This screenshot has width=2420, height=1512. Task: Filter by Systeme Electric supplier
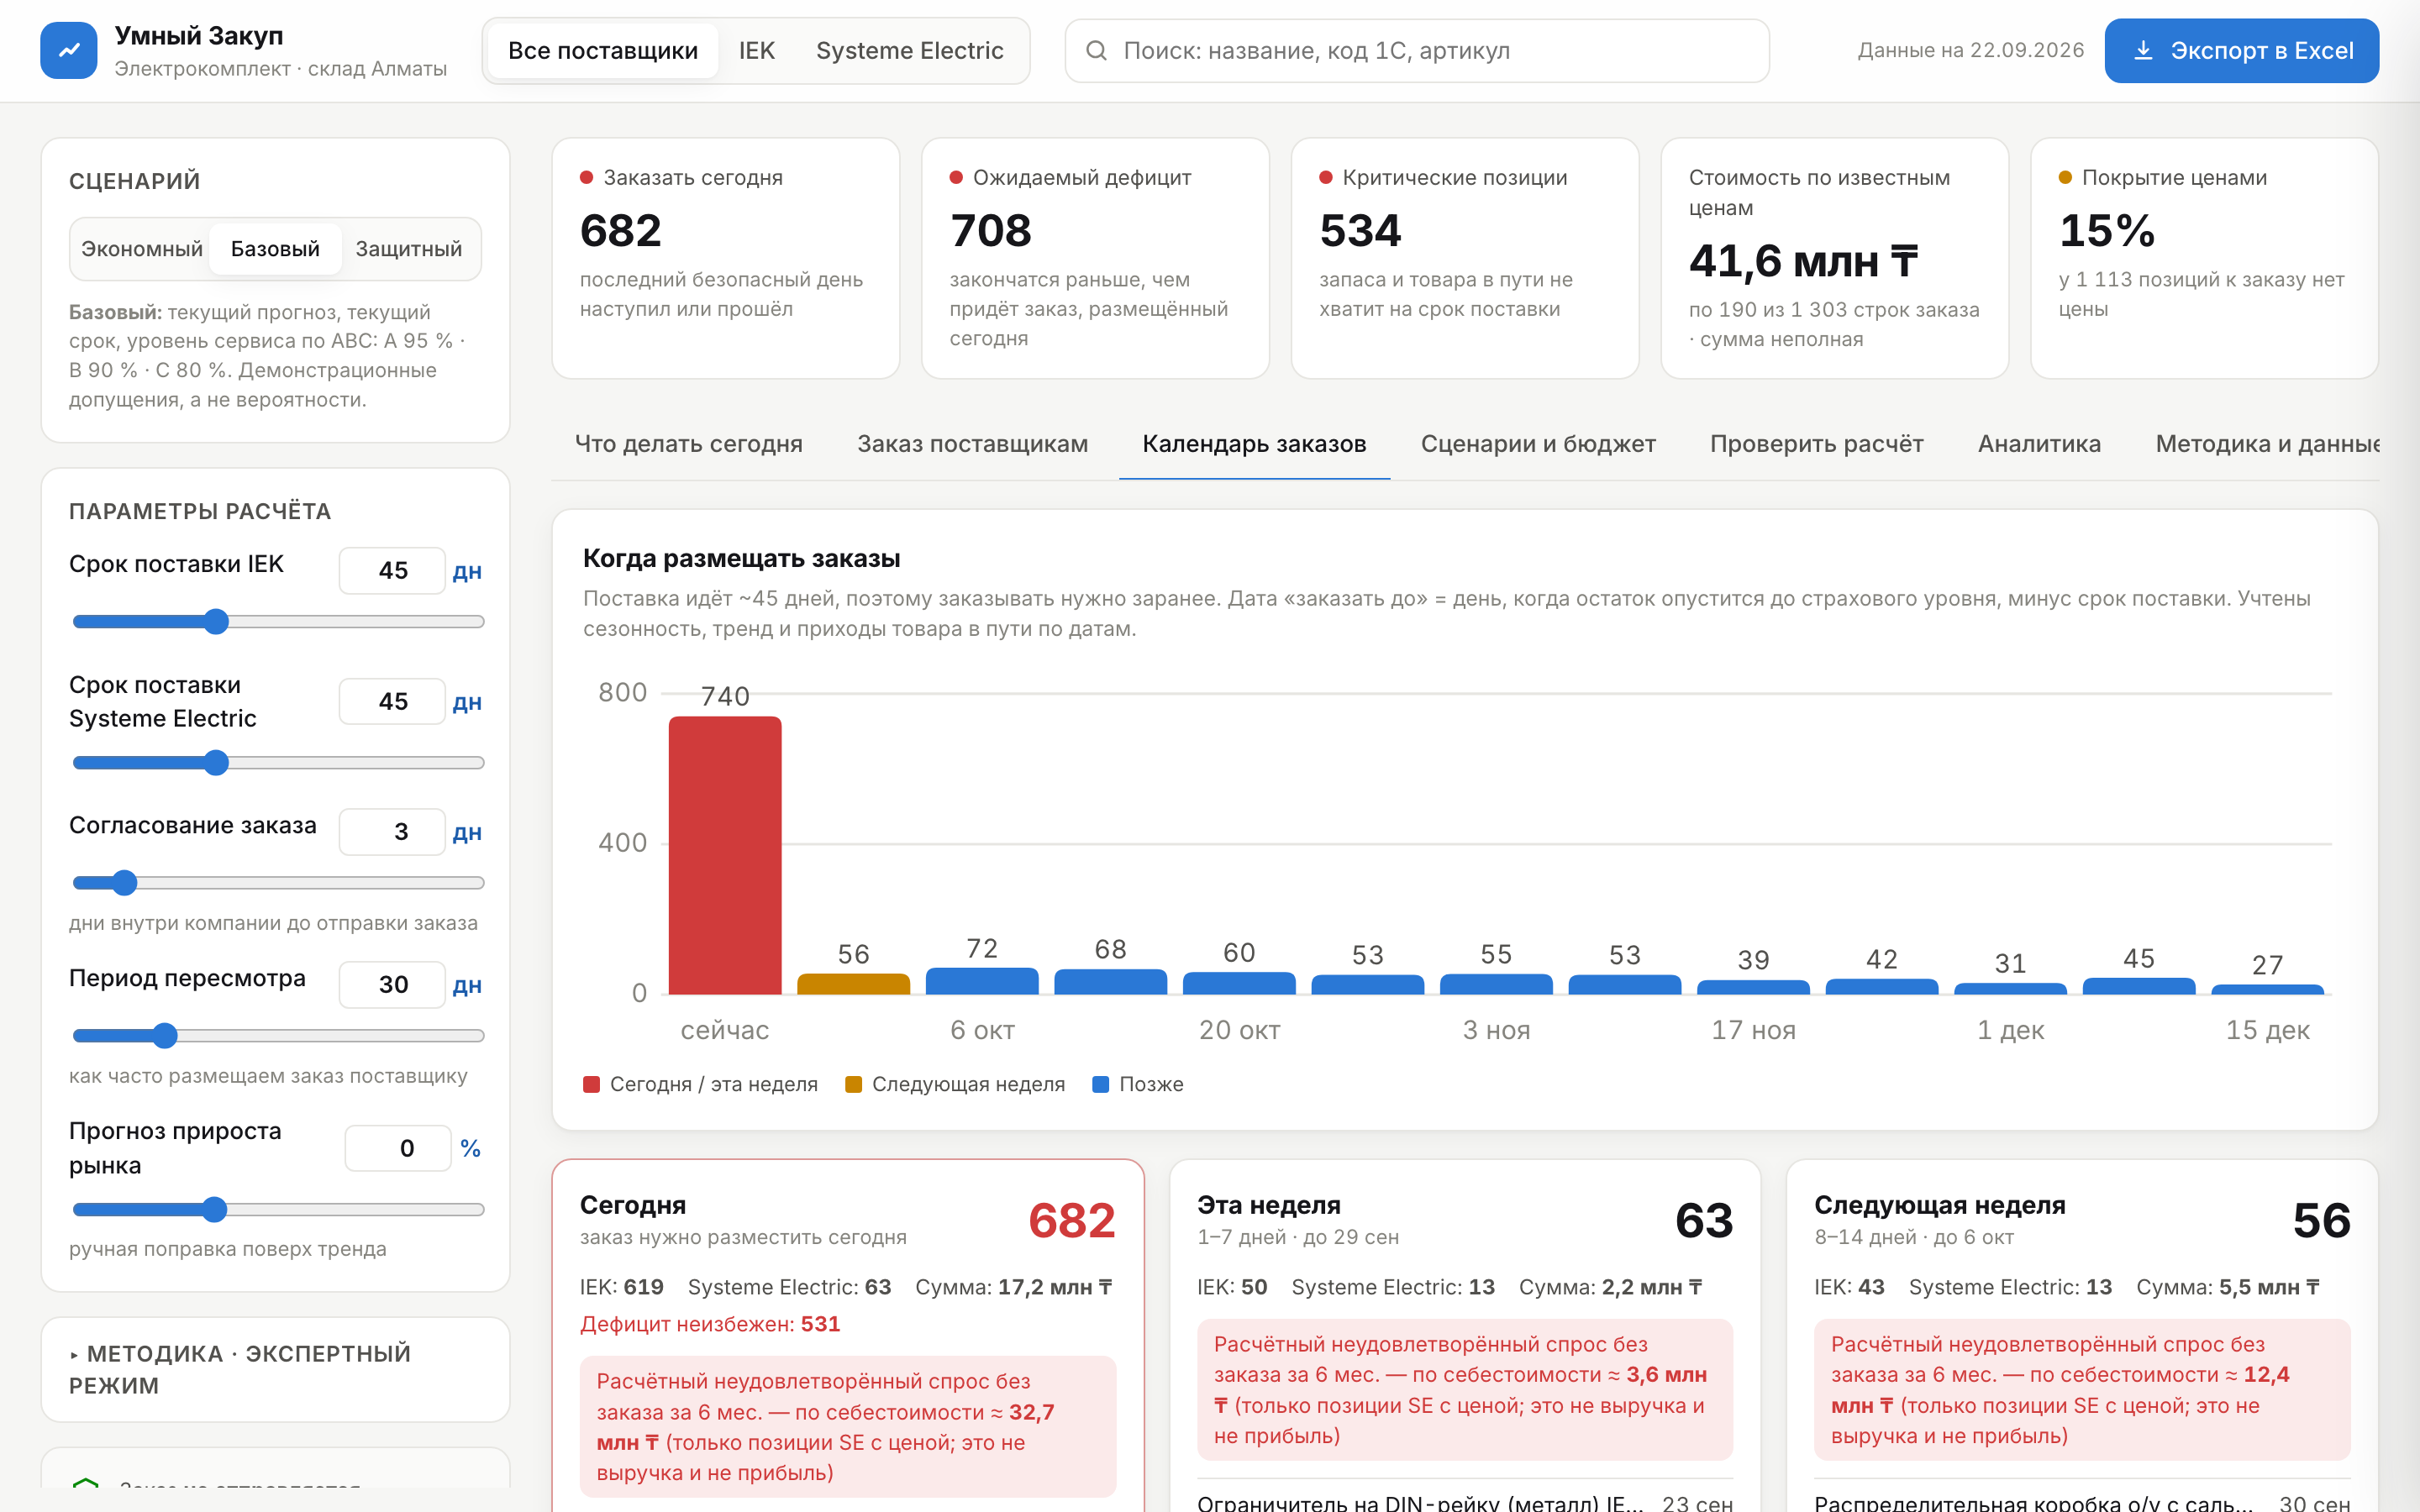pyautogui.click(x=909, y=50)
